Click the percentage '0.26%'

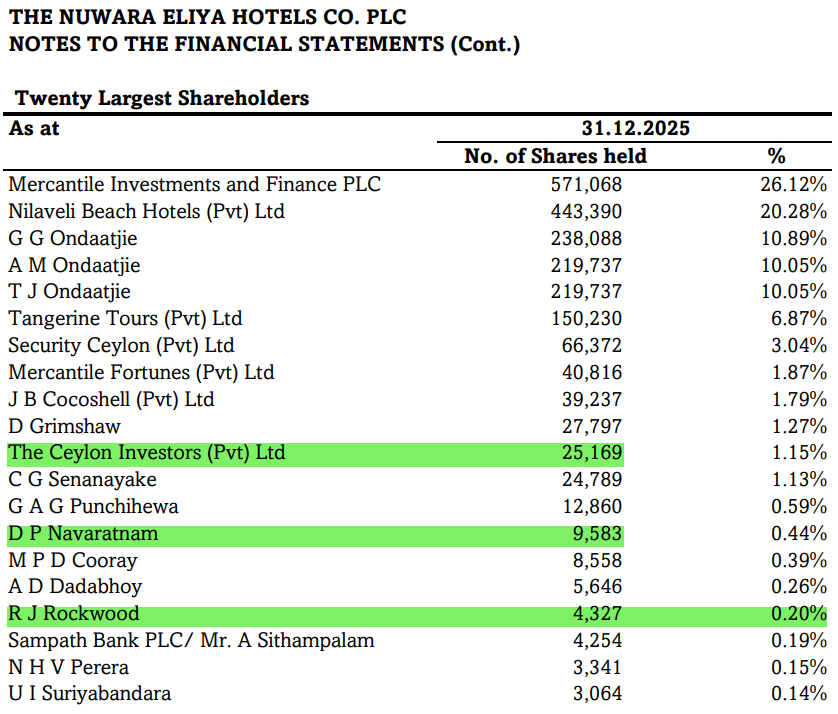tap(799, 587)
